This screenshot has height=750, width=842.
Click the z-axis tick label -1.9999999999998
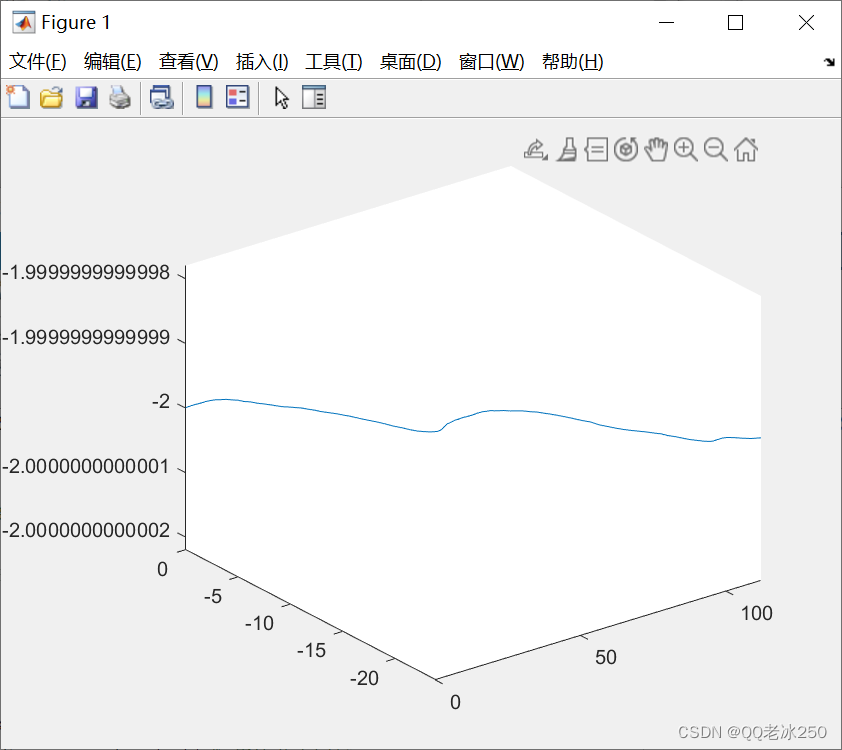tap(86, 273)
